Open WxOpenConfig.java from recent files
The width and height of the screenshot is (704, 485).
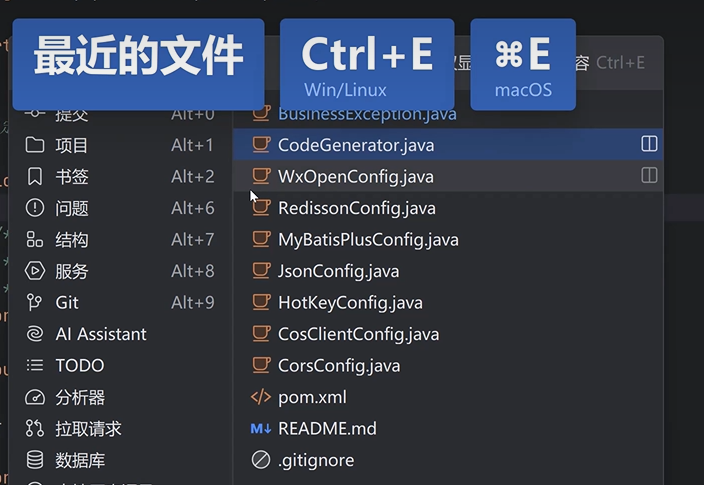click(448, 176)
